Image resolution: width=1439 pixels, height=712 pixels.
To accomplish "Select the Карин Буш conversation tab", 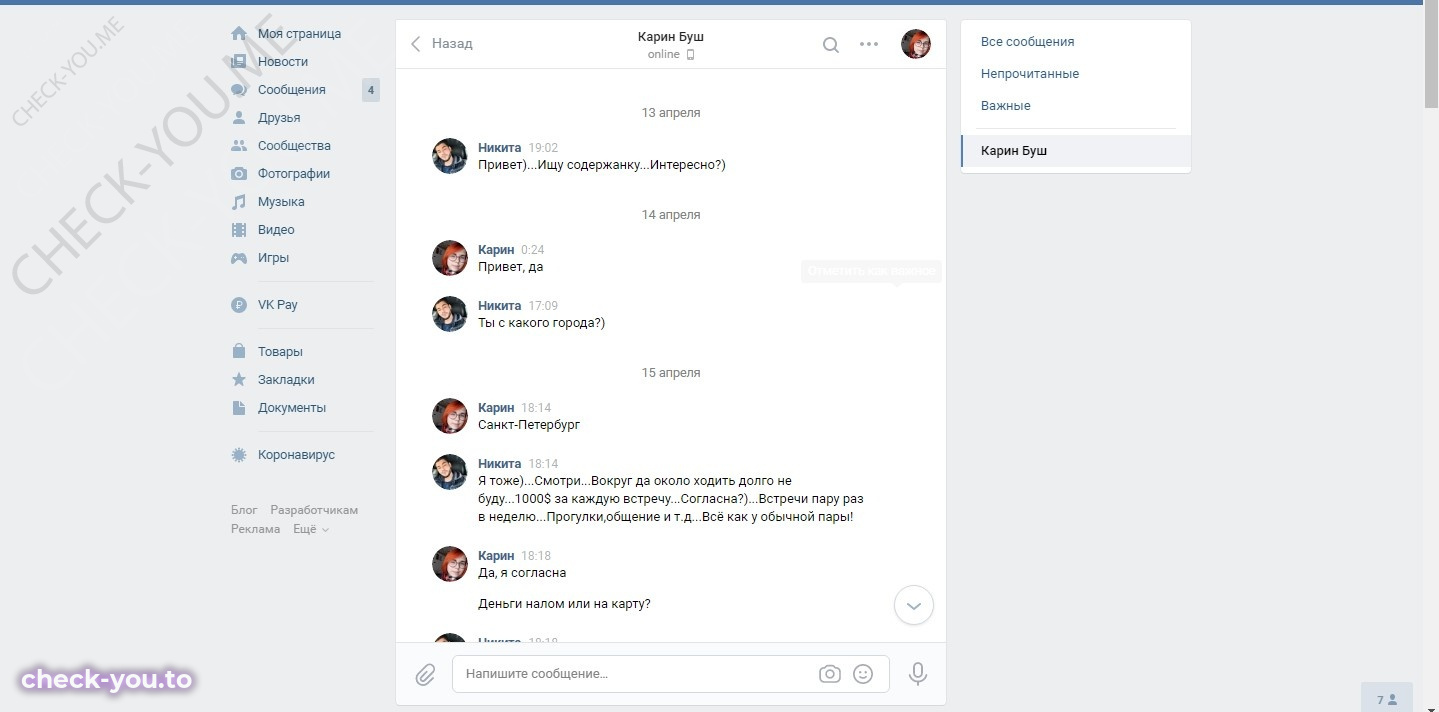I will coord(1076,151).
